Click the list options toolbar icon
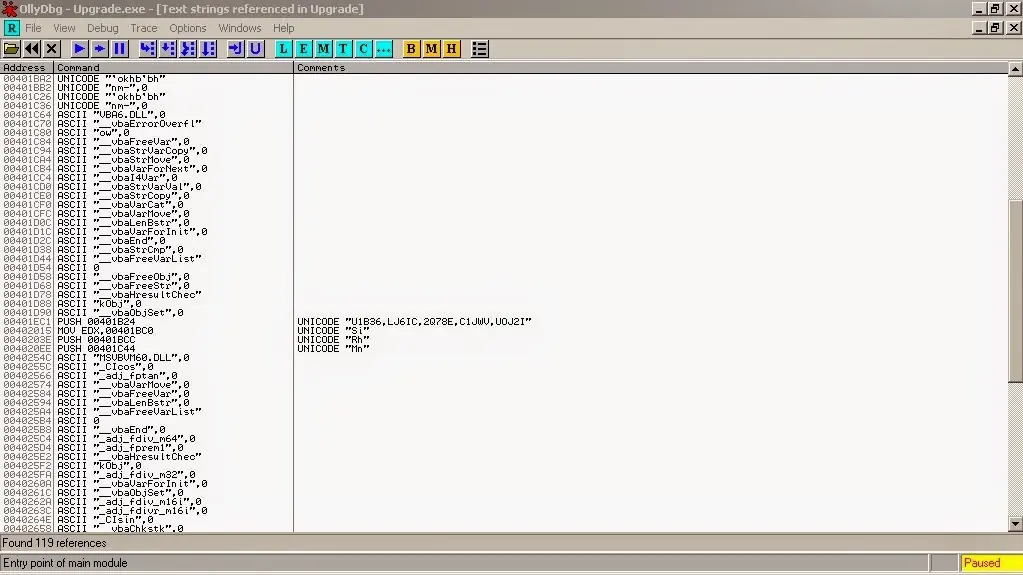The height and width of the screenshot is (575, 1023). pyautogui.click(x=480, y=49)
